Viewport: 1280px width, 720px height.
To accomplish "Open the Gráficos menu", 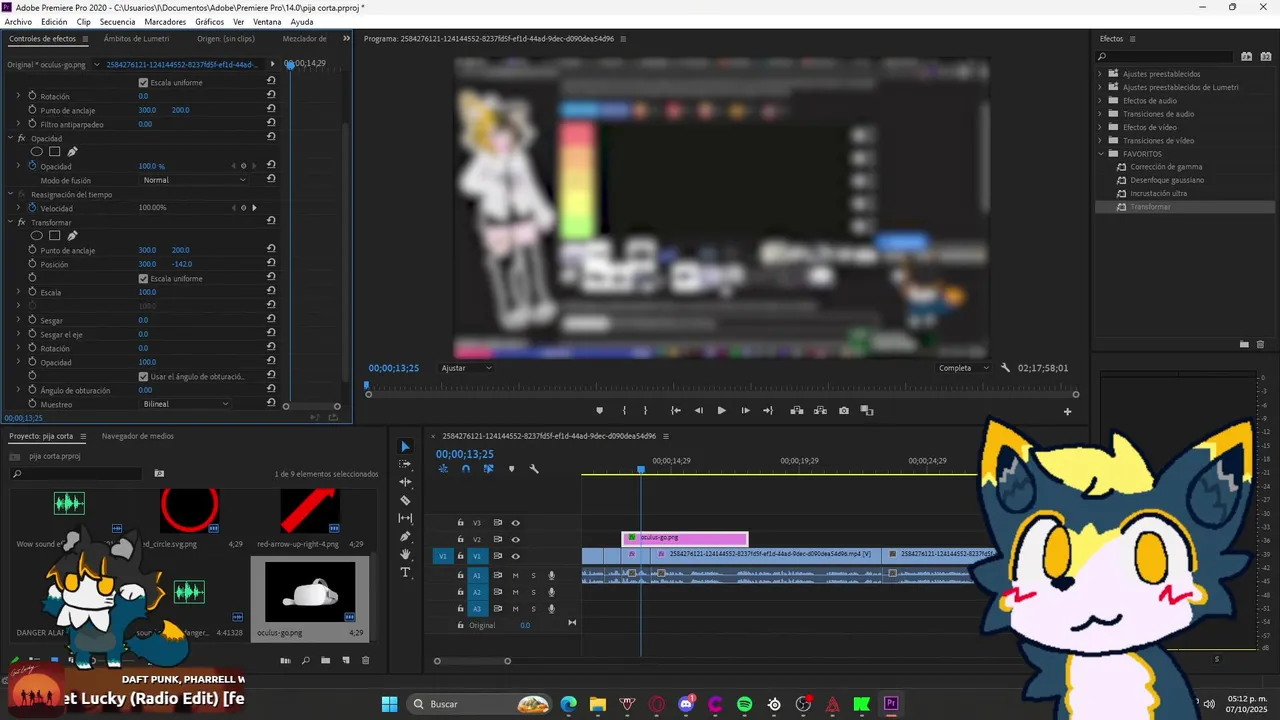I will coord(209,21).
